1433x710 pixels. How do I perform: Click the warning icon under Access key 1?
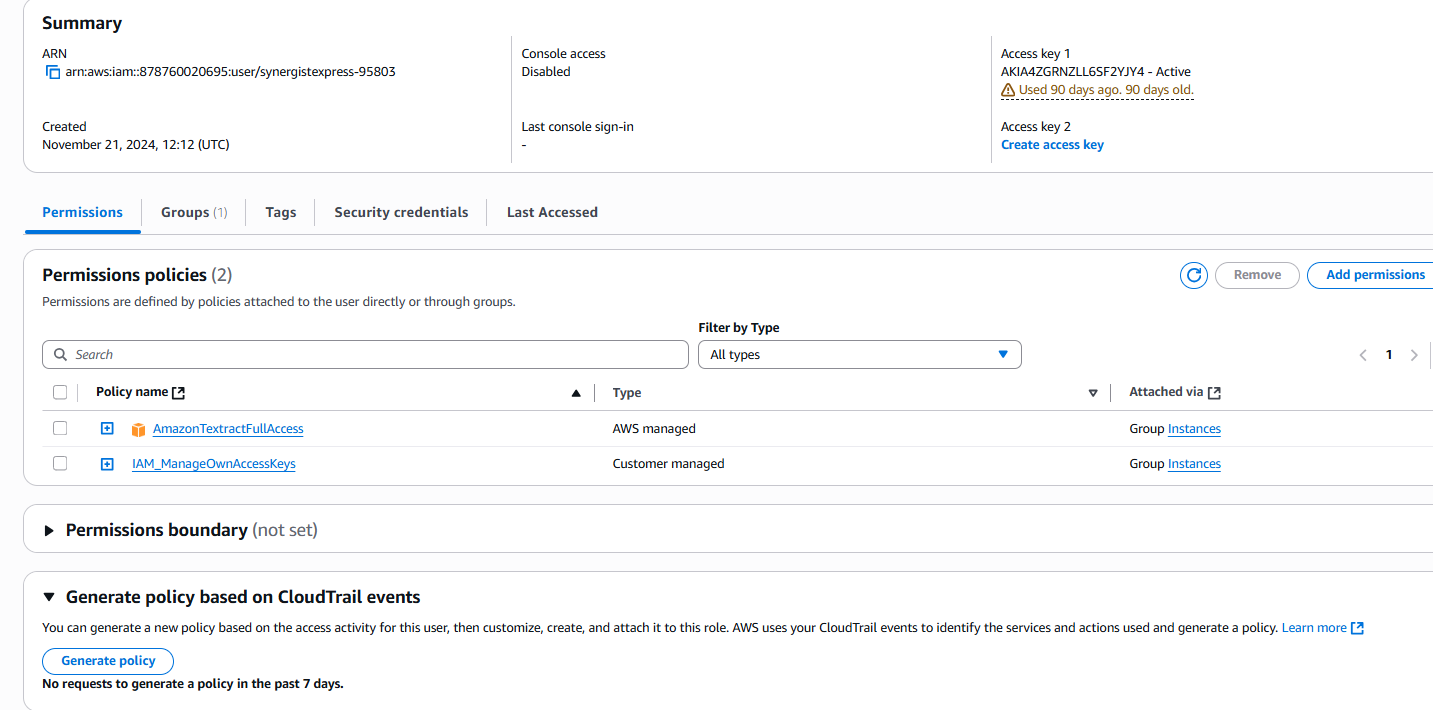point(1008,90)
